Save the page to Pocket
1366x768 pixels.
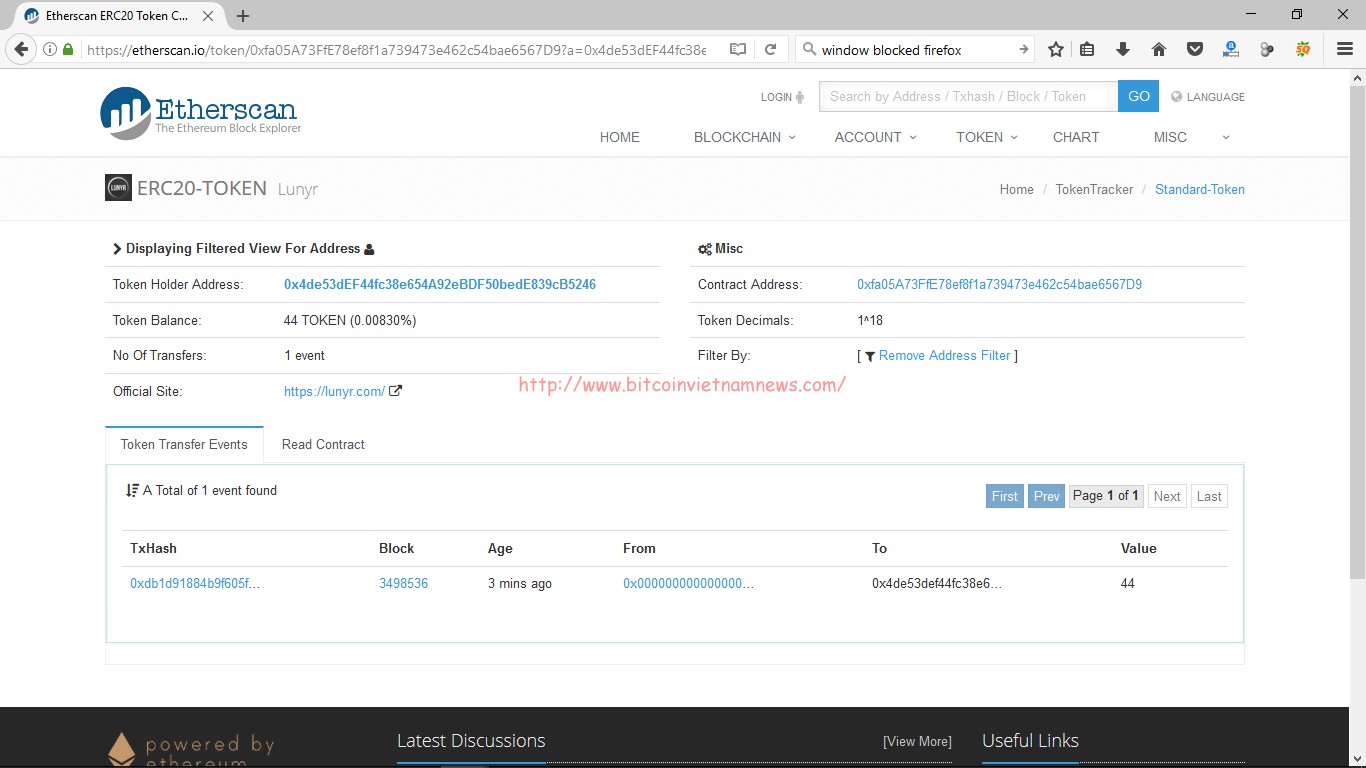[x=1194, y=49]
